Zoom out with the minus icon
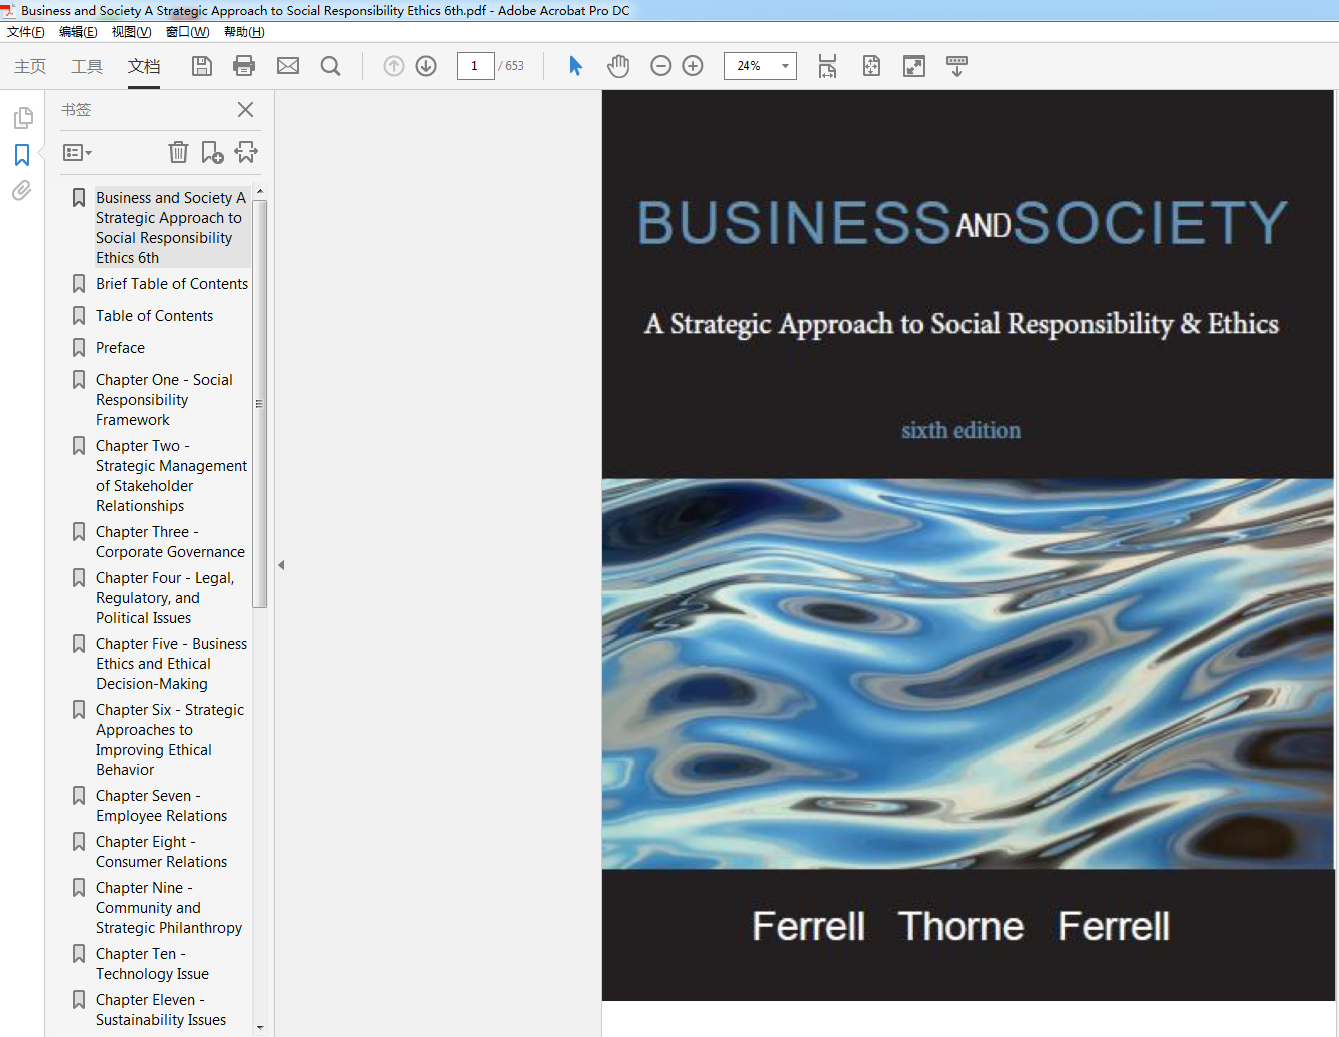The width and height of the screenshot is (1339, 1037). tap(660, 66)
